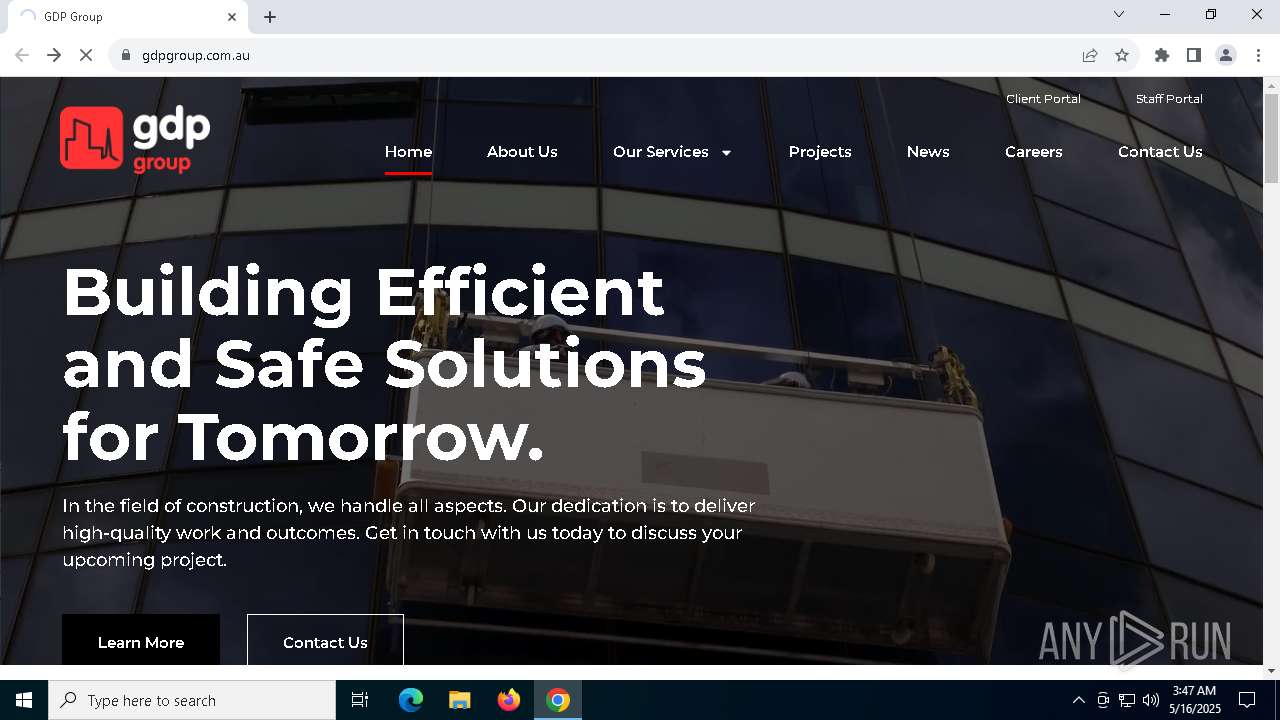
Task: Open network settings tray icon
Action: click(x=1127, y=700)
